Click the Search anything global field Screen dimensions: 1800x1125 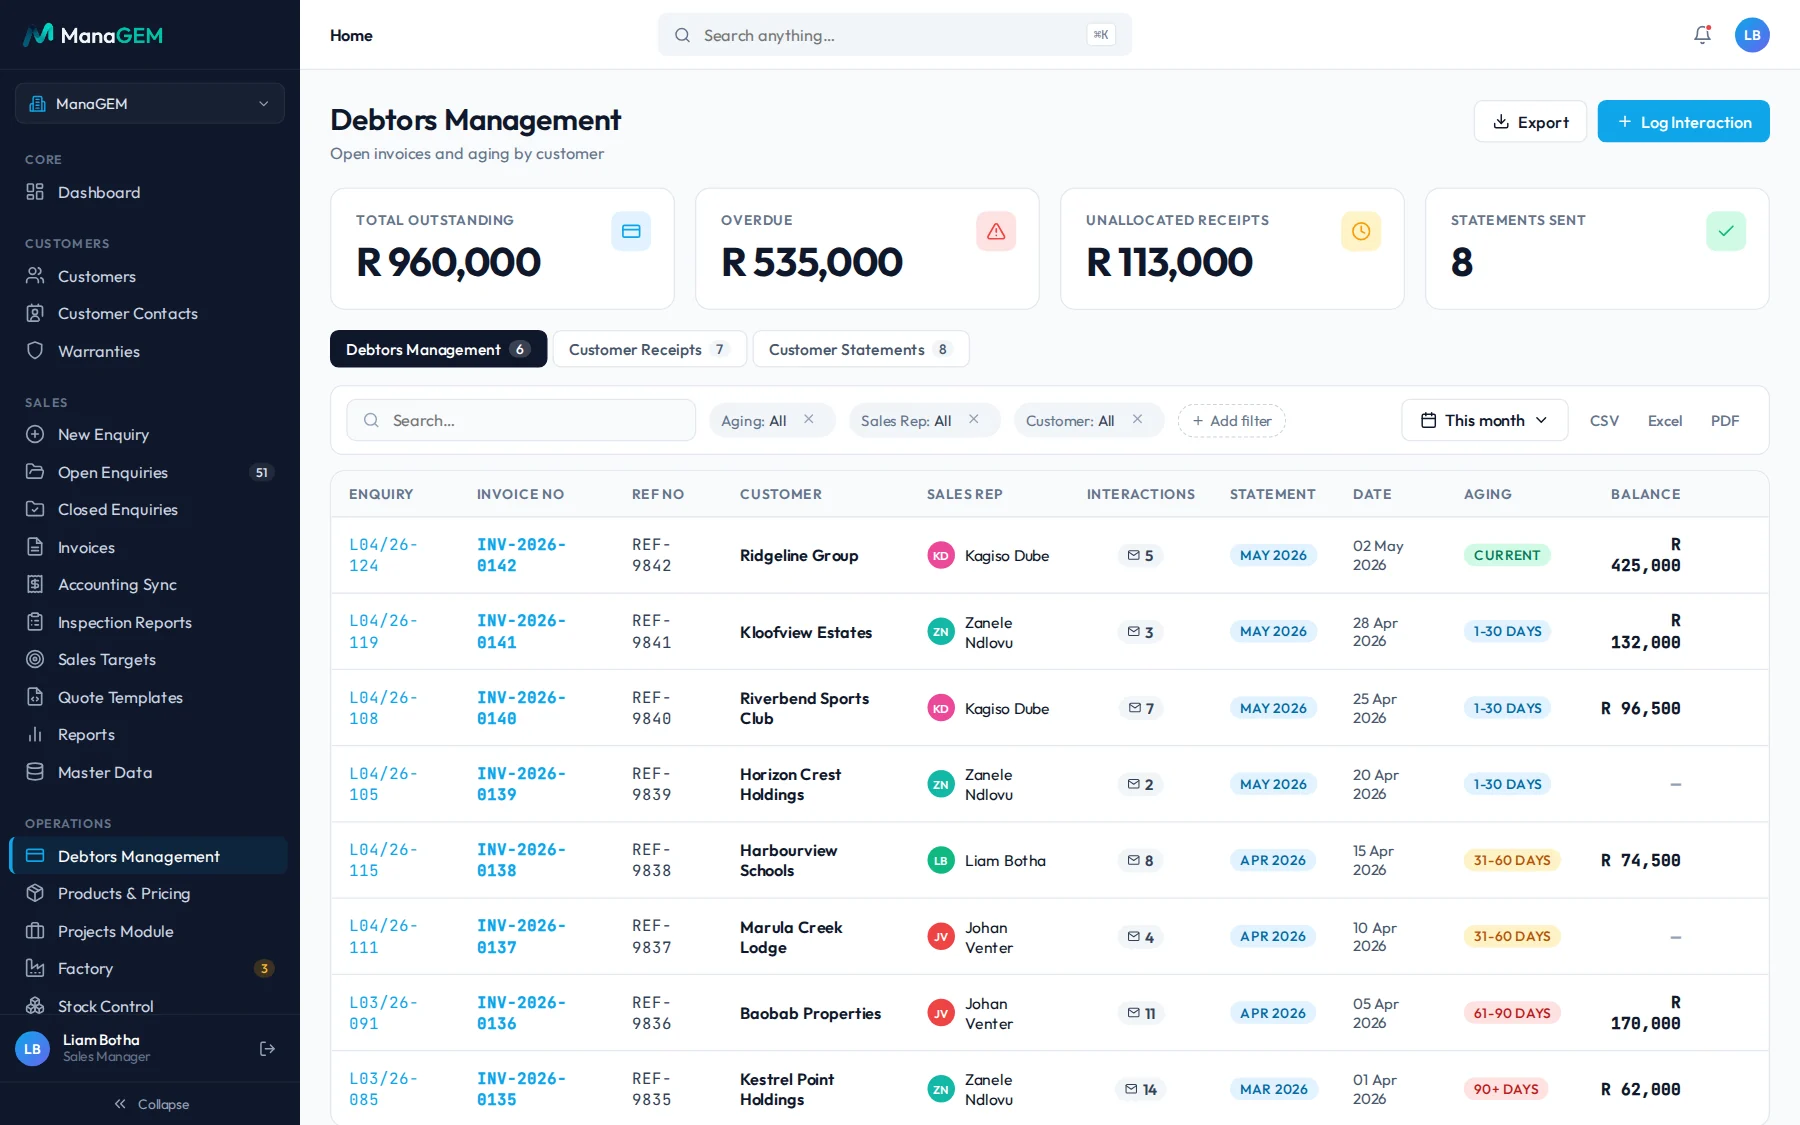coord(894,35)
